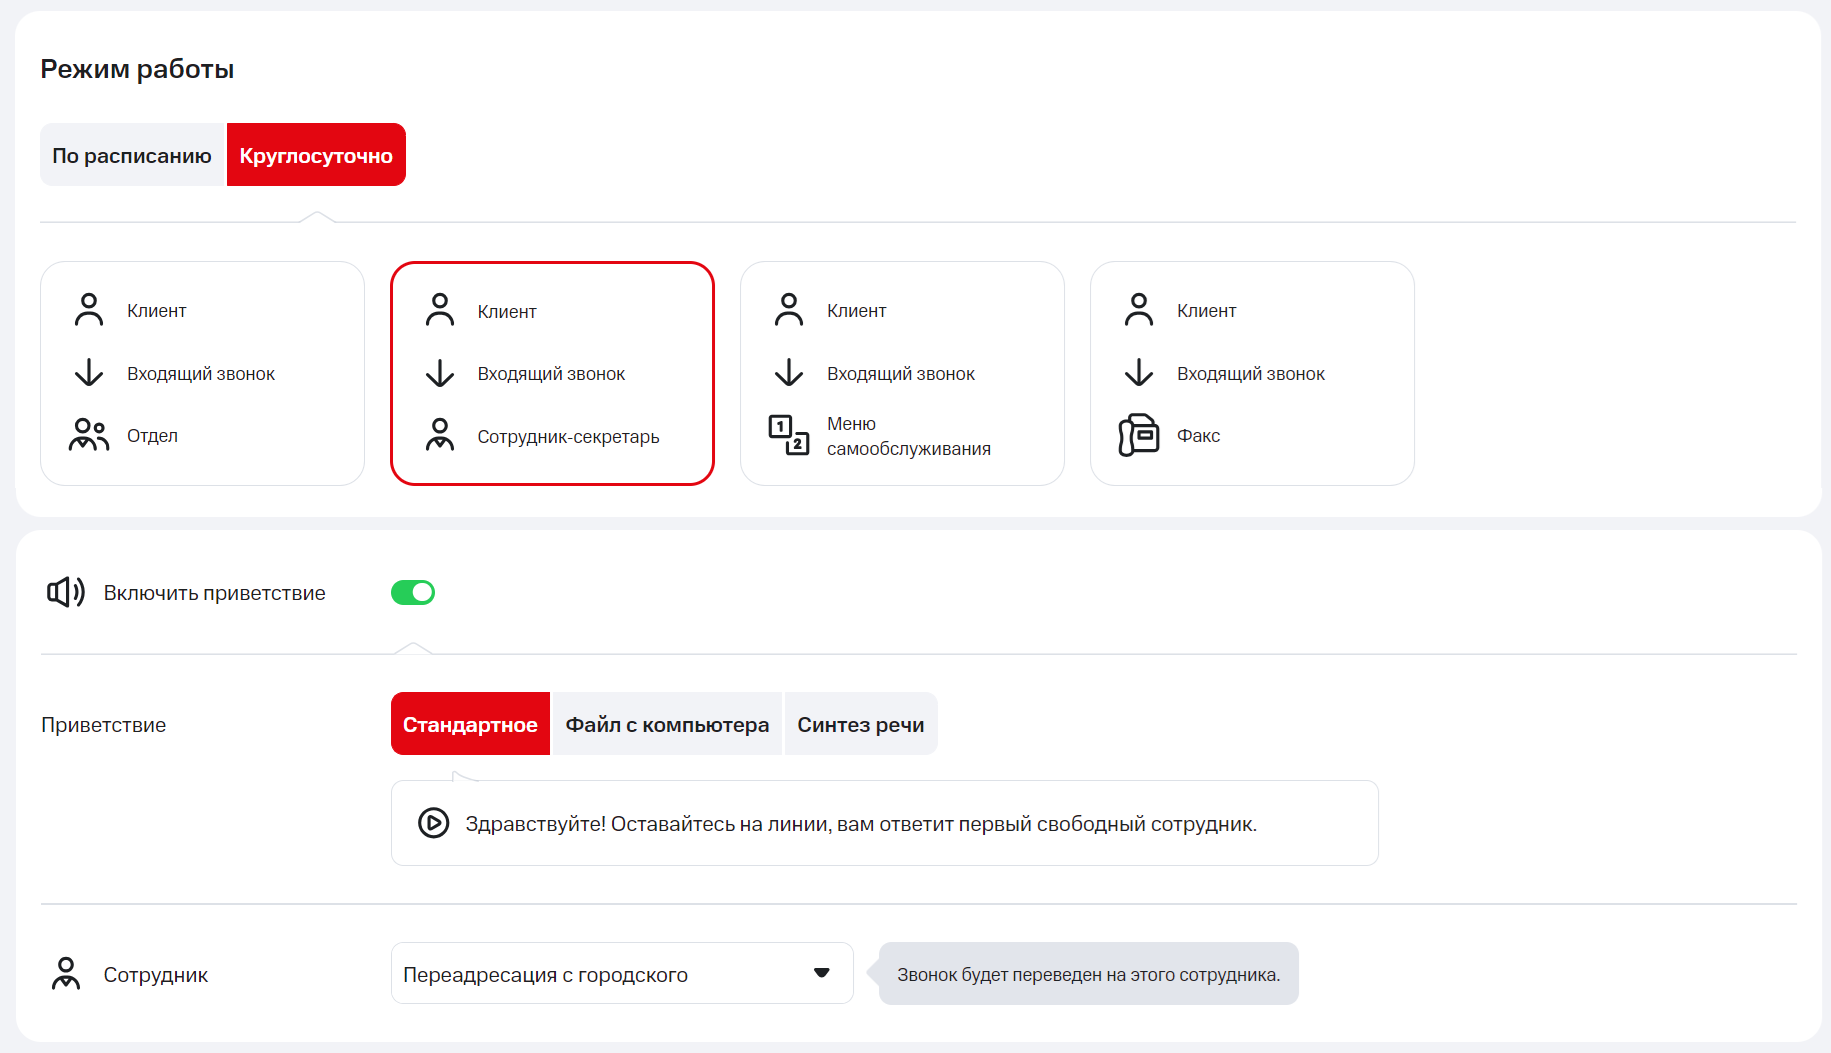Click the Факс machine icon
1831x1053 pixels.
click(1138, 435)
